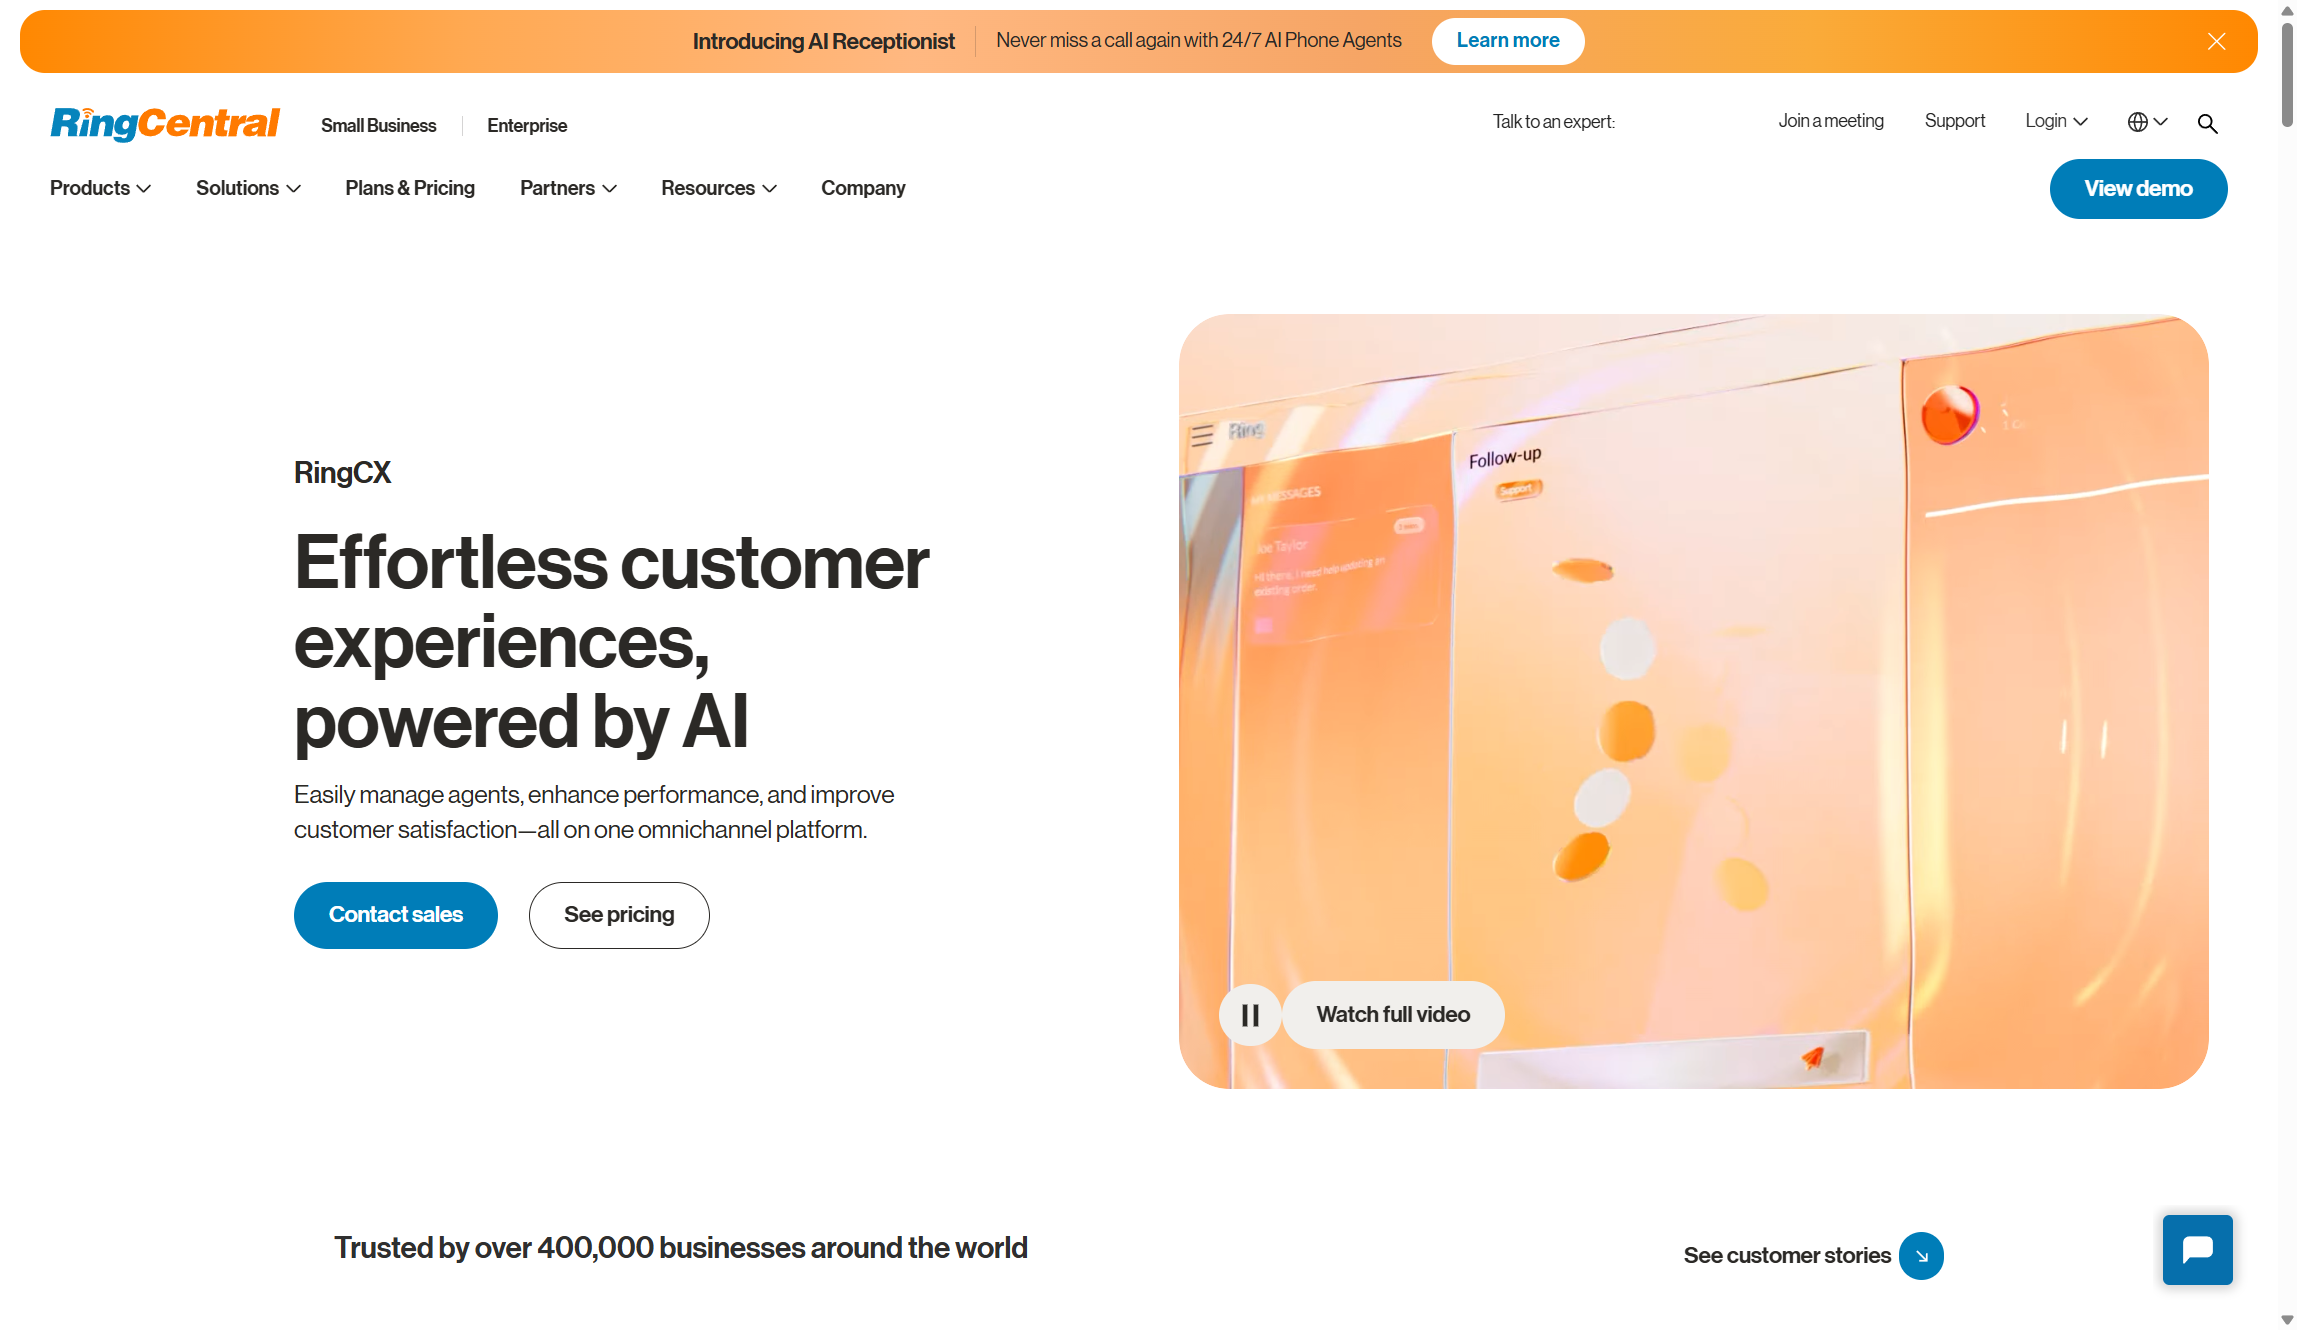Pause the hero video
The height and width of the screenshot is (1330, 2297).
coord(1250,1015)
